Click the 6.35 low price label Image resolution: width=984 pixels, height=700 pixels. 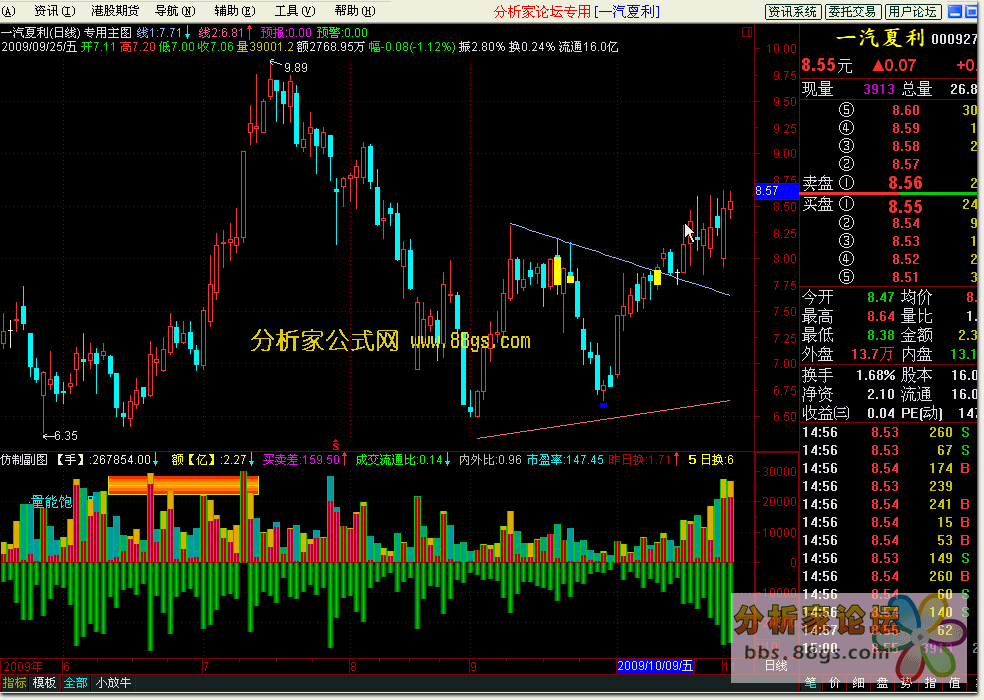pyautogui.click(x=65, y=435)
